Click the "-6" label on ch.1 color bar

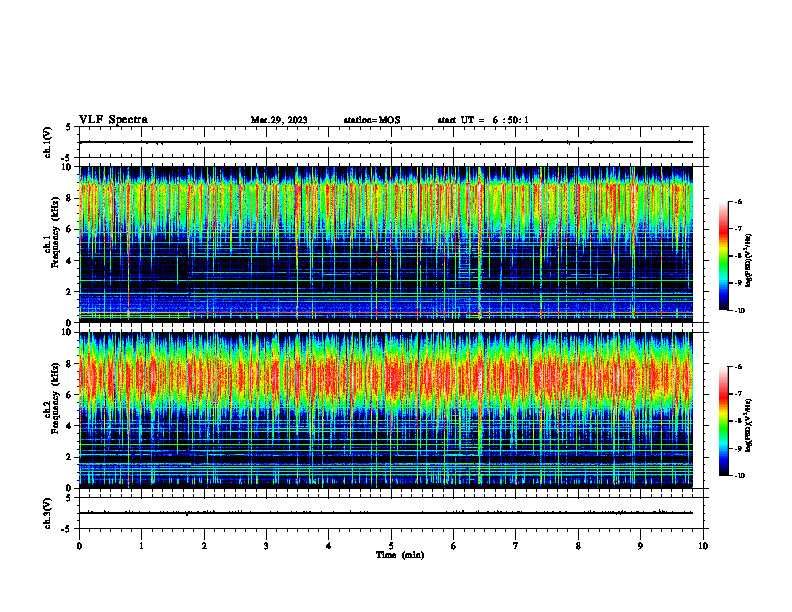[x=738, y=202]
